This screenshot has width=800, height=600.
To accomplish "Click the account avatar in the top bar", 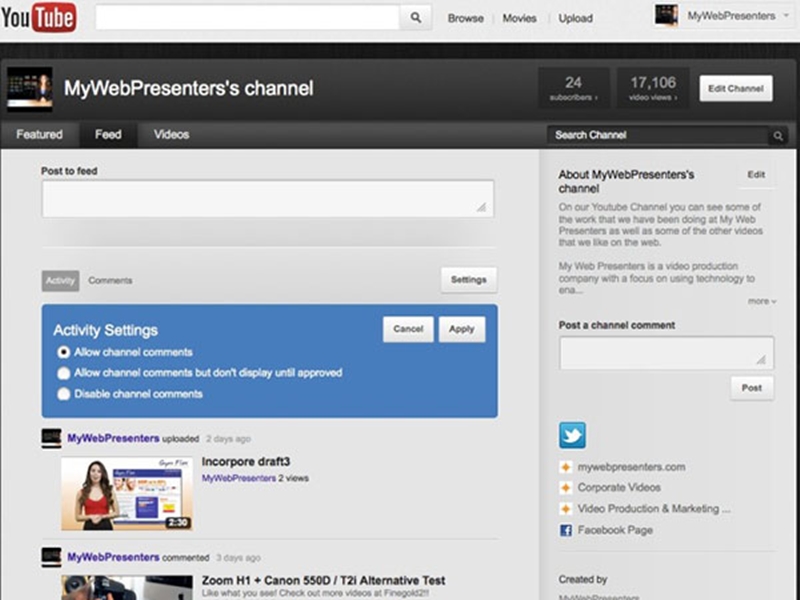I will click(x=666, y=15).
